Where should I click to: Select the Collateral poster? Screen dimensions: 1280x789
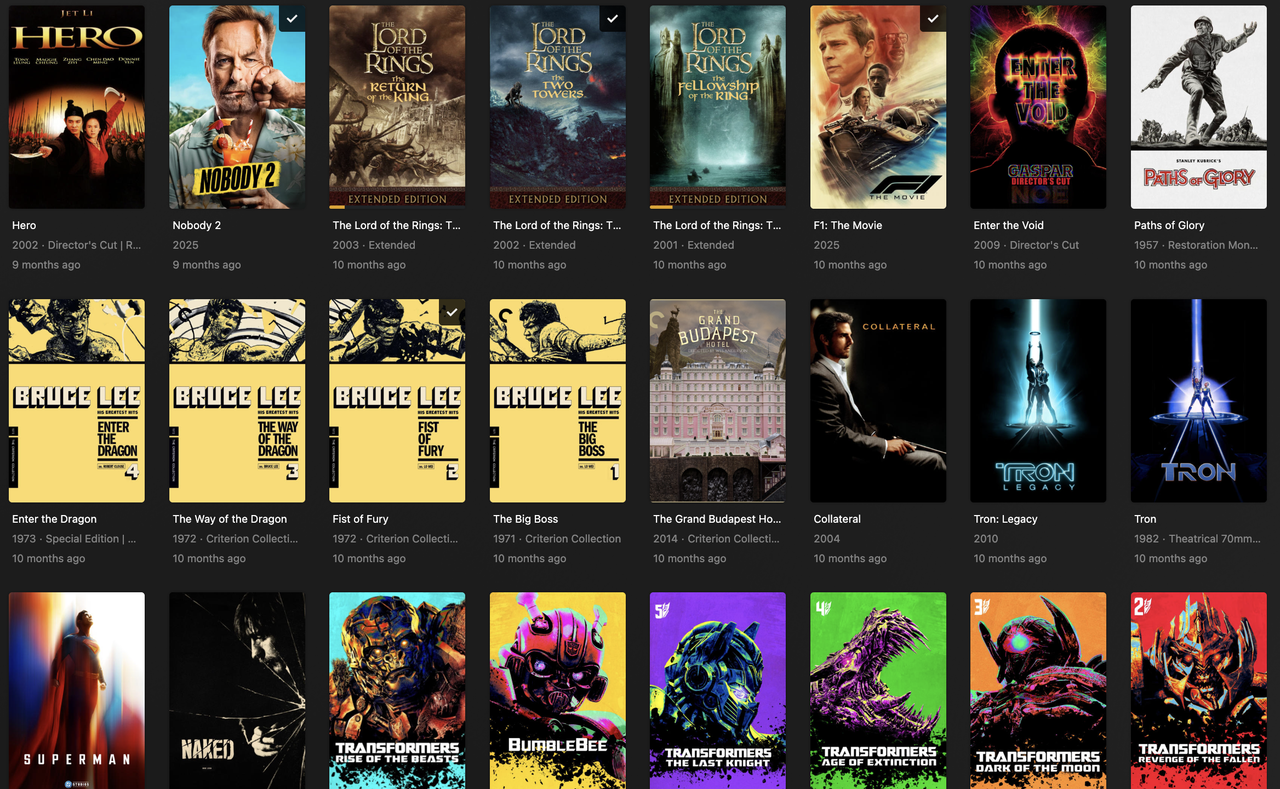click(878, 401)
